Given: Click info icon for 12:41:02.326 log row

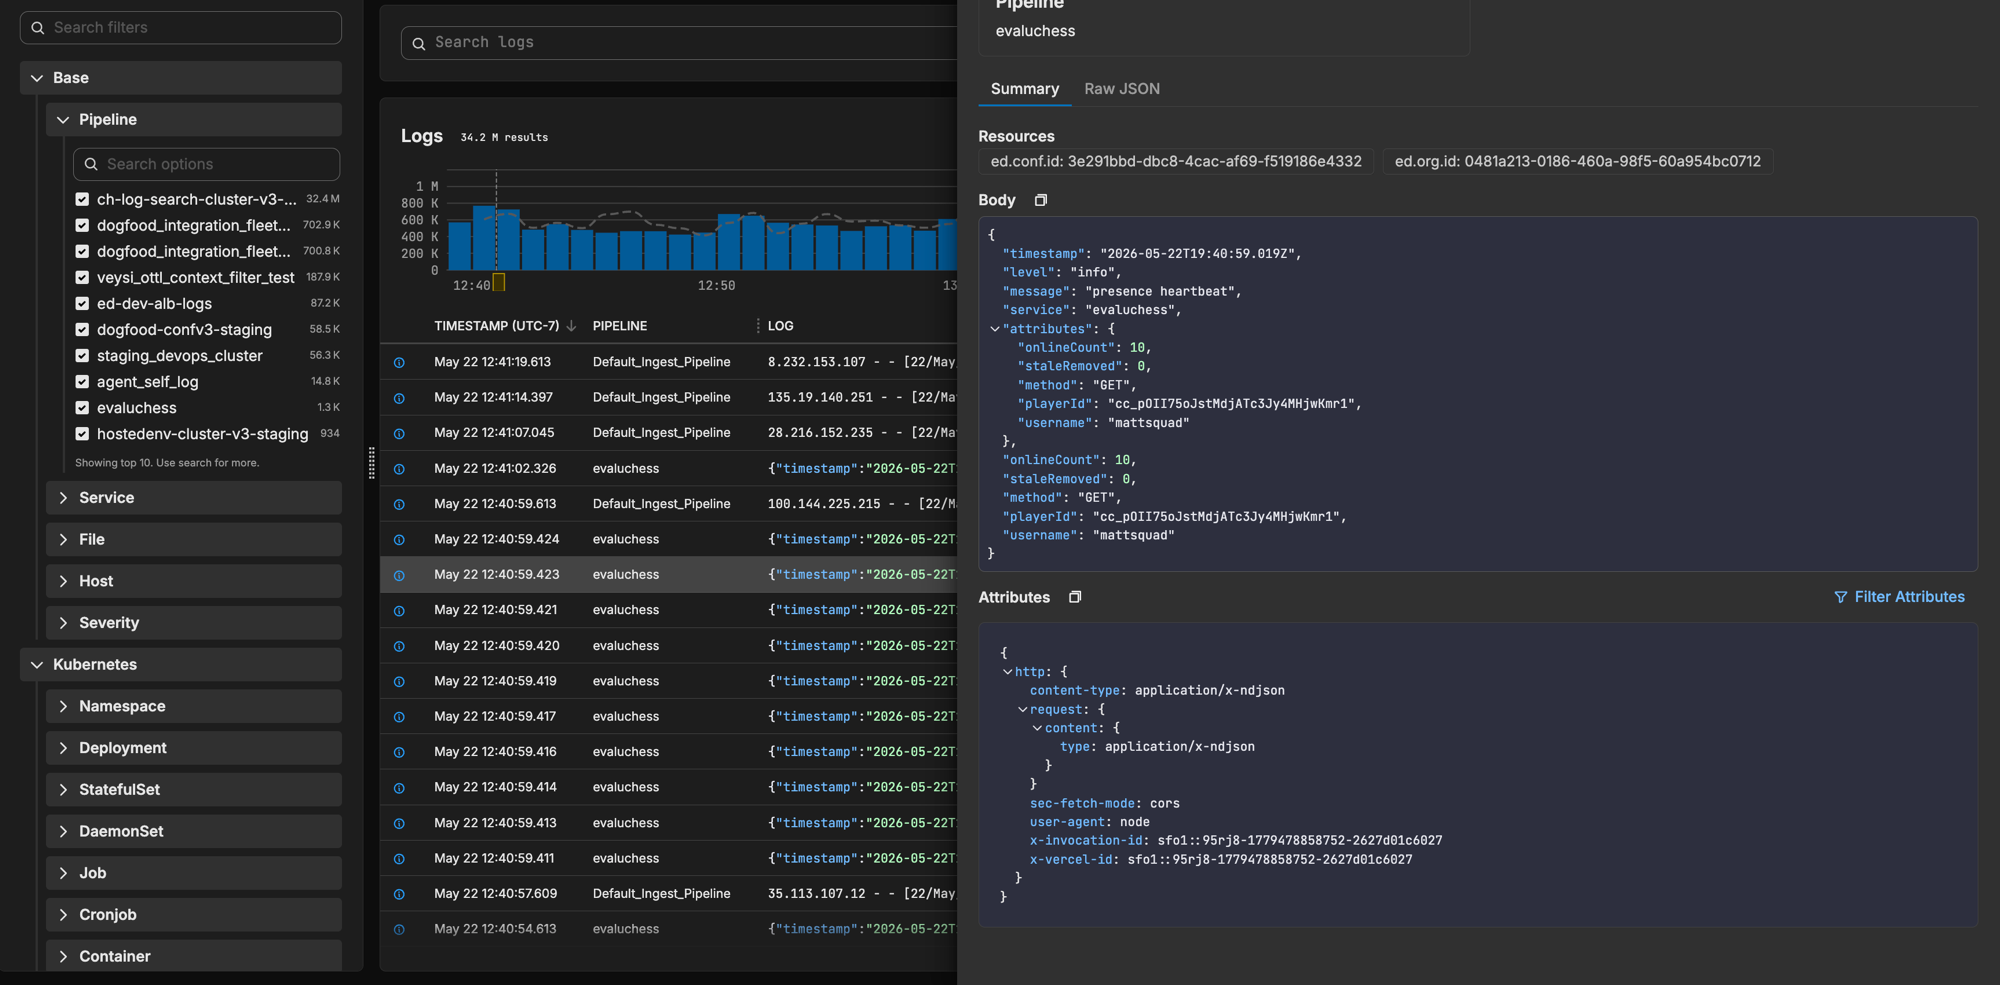Looking at the screenshot, I should (x=399, y=469).
